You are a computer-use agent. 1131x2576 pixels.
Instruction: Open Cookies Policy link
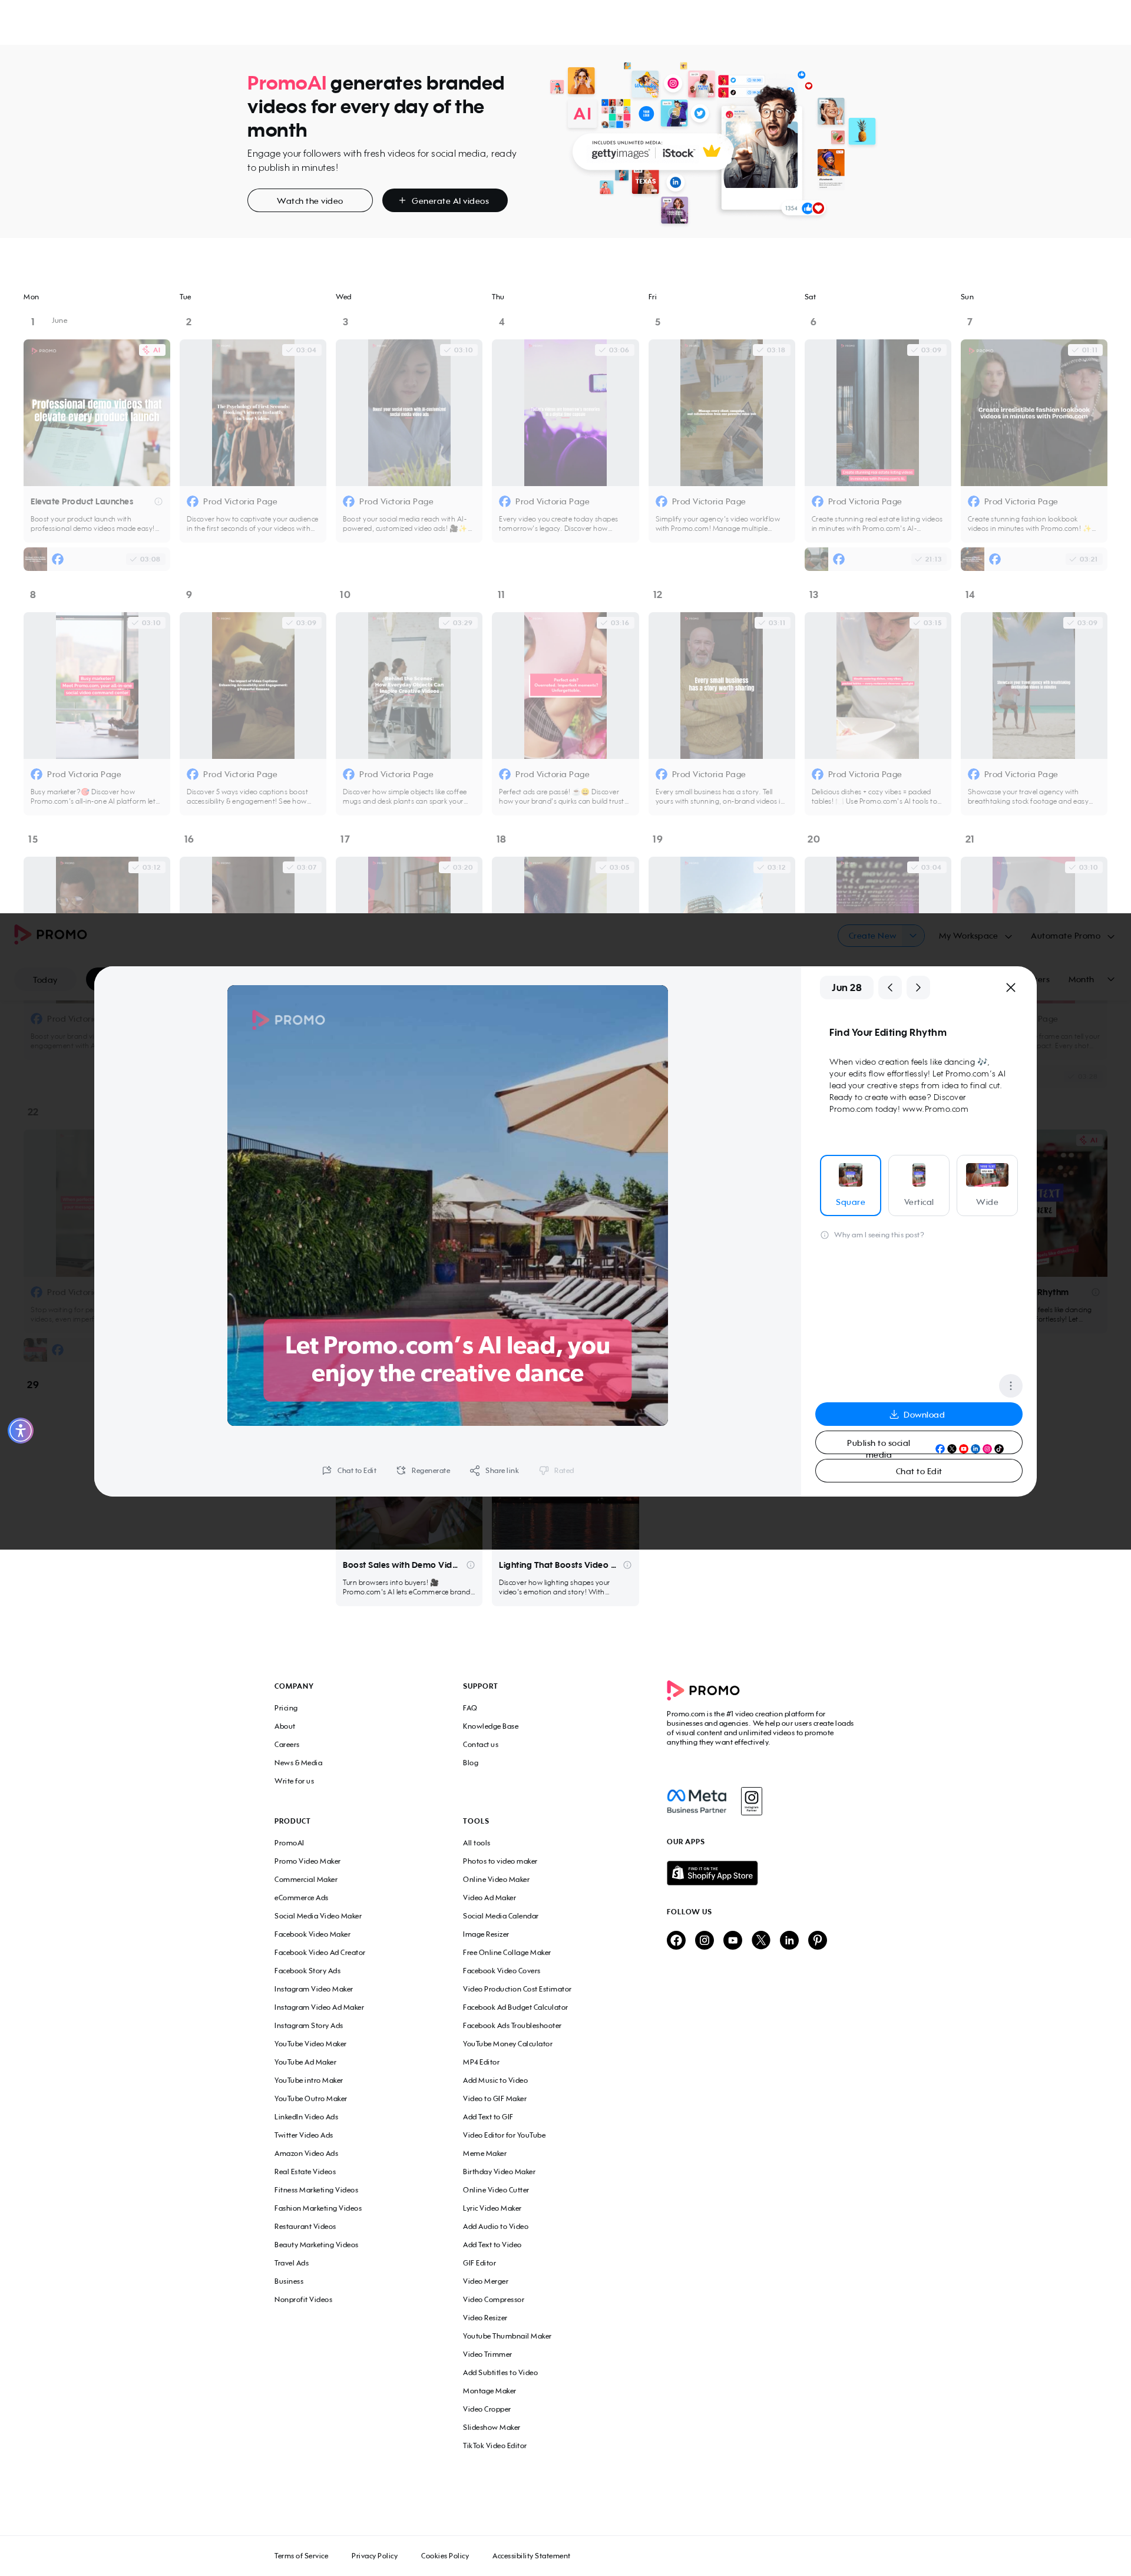coord(445,2556)
